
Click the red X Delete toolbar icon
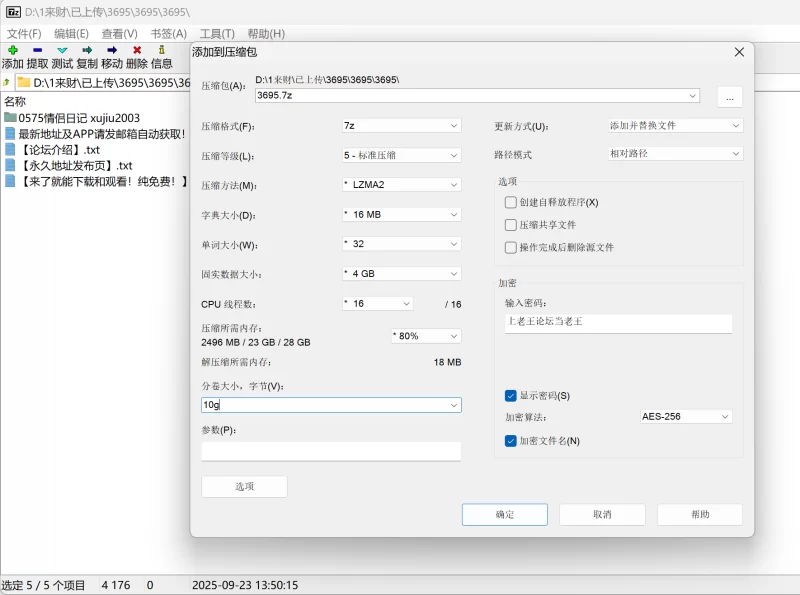point(137,49)
